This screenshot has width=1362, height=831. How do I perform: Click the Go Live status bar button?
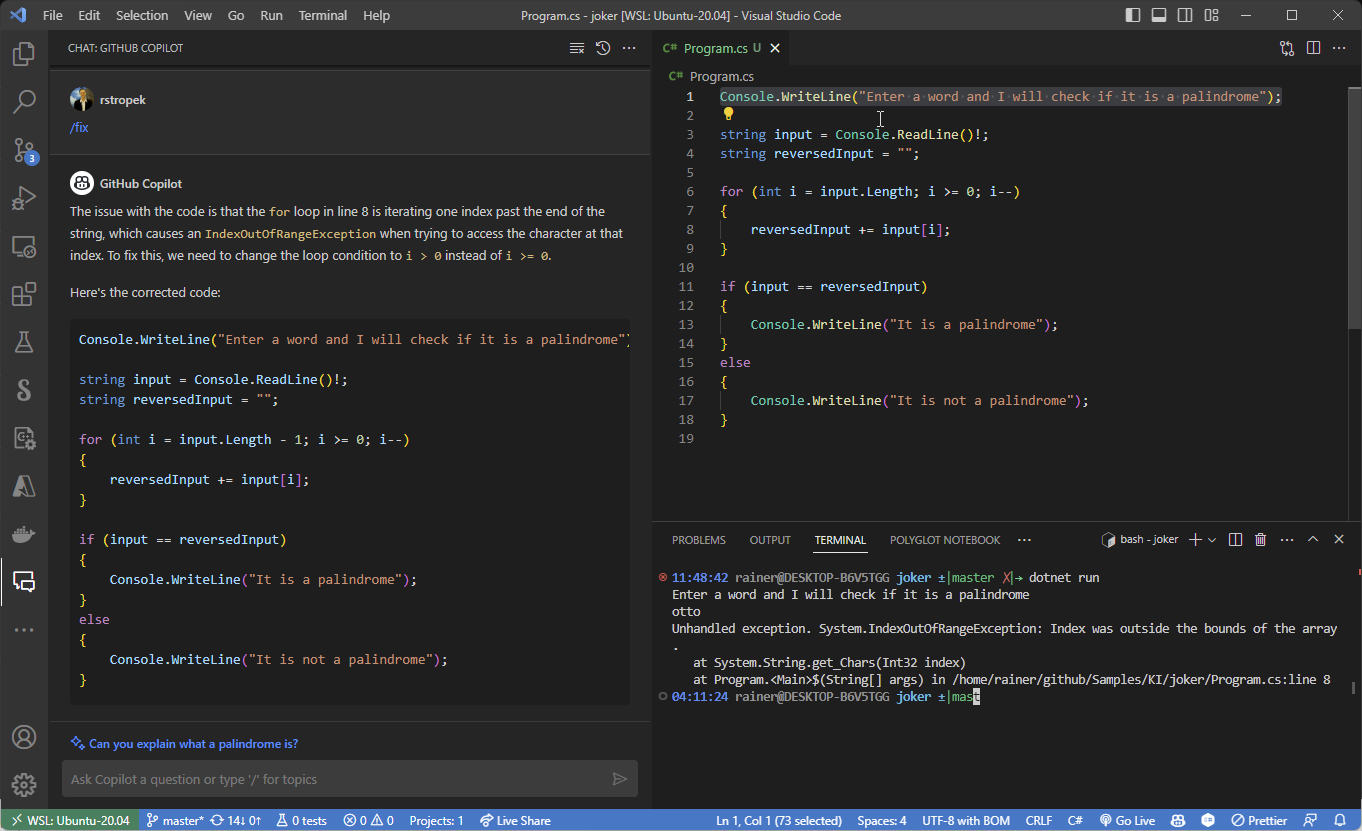click(x=1127, y=821)
